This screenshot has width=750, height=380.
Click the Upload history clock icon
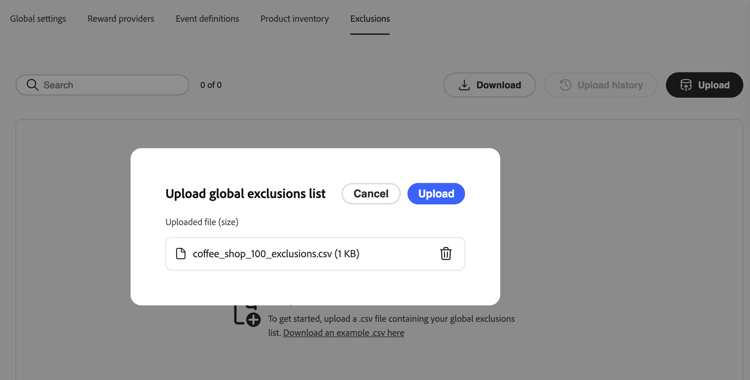pyautogui.click(x=565, y=85)
